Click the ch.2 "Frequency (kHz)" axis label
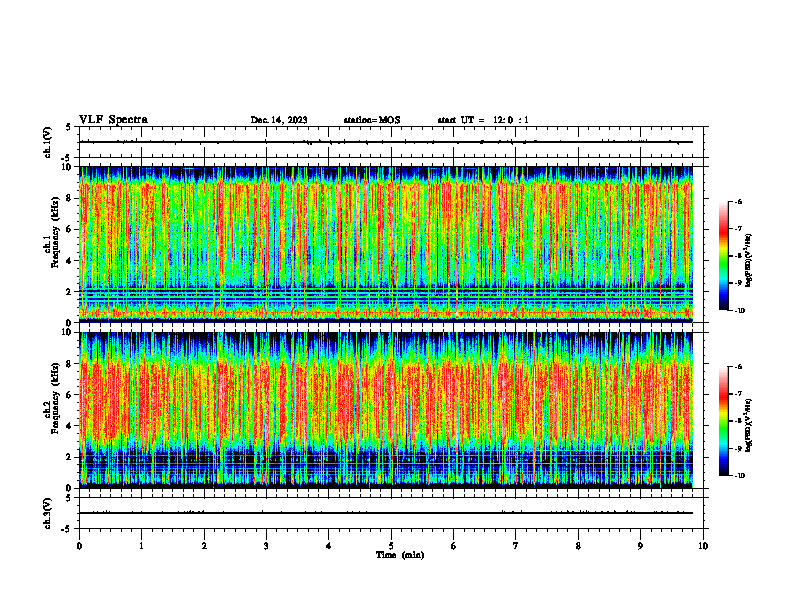The width and height of the screenshot is (792, 612). click(x=55, y=398)
